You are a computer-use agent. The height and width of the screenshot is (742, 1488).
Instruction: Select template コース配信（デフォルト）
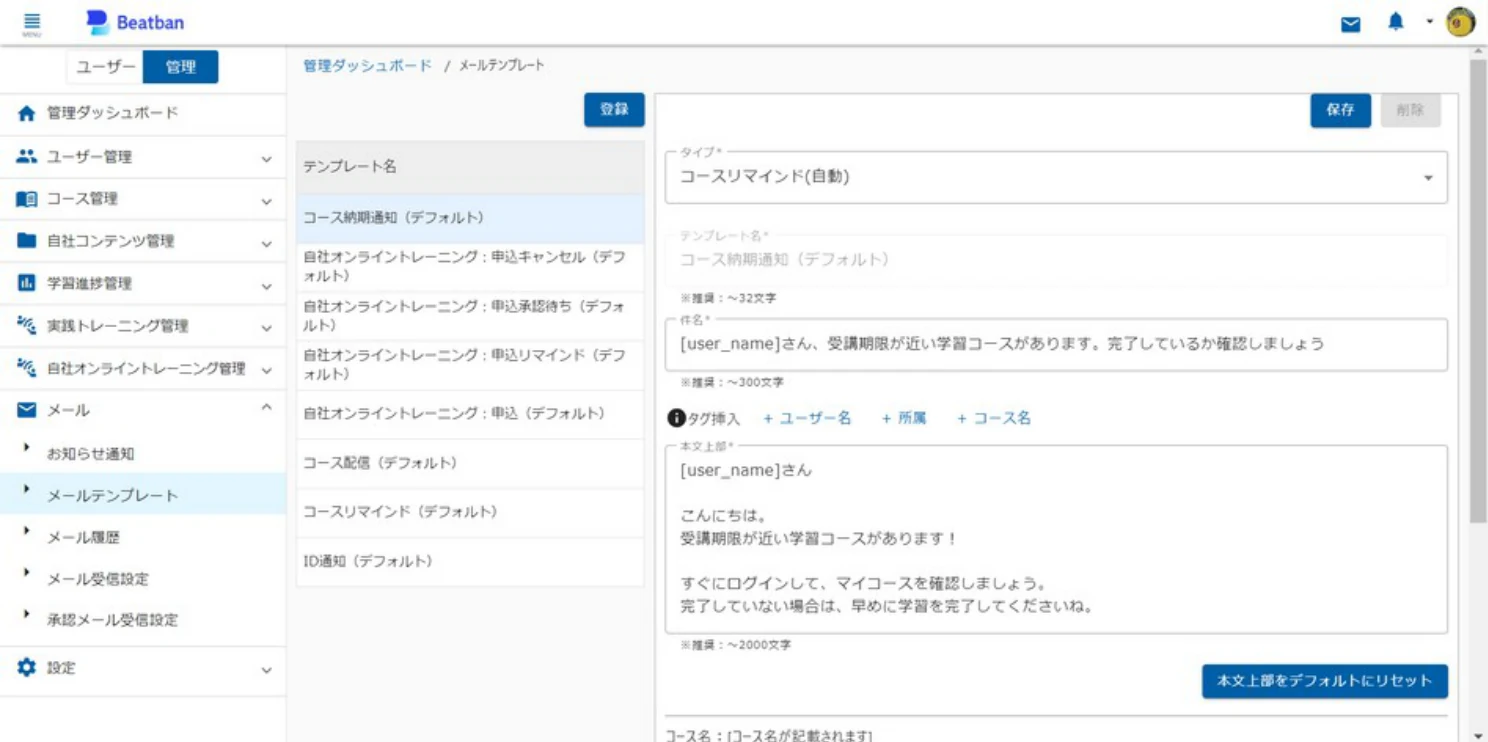tap(470, 464)
